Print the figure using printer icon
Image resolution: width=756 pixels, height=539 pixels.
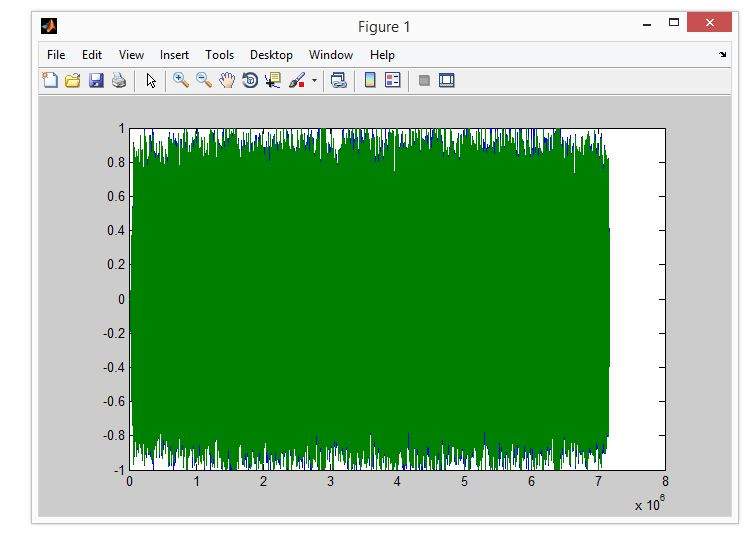click(119, 80)
